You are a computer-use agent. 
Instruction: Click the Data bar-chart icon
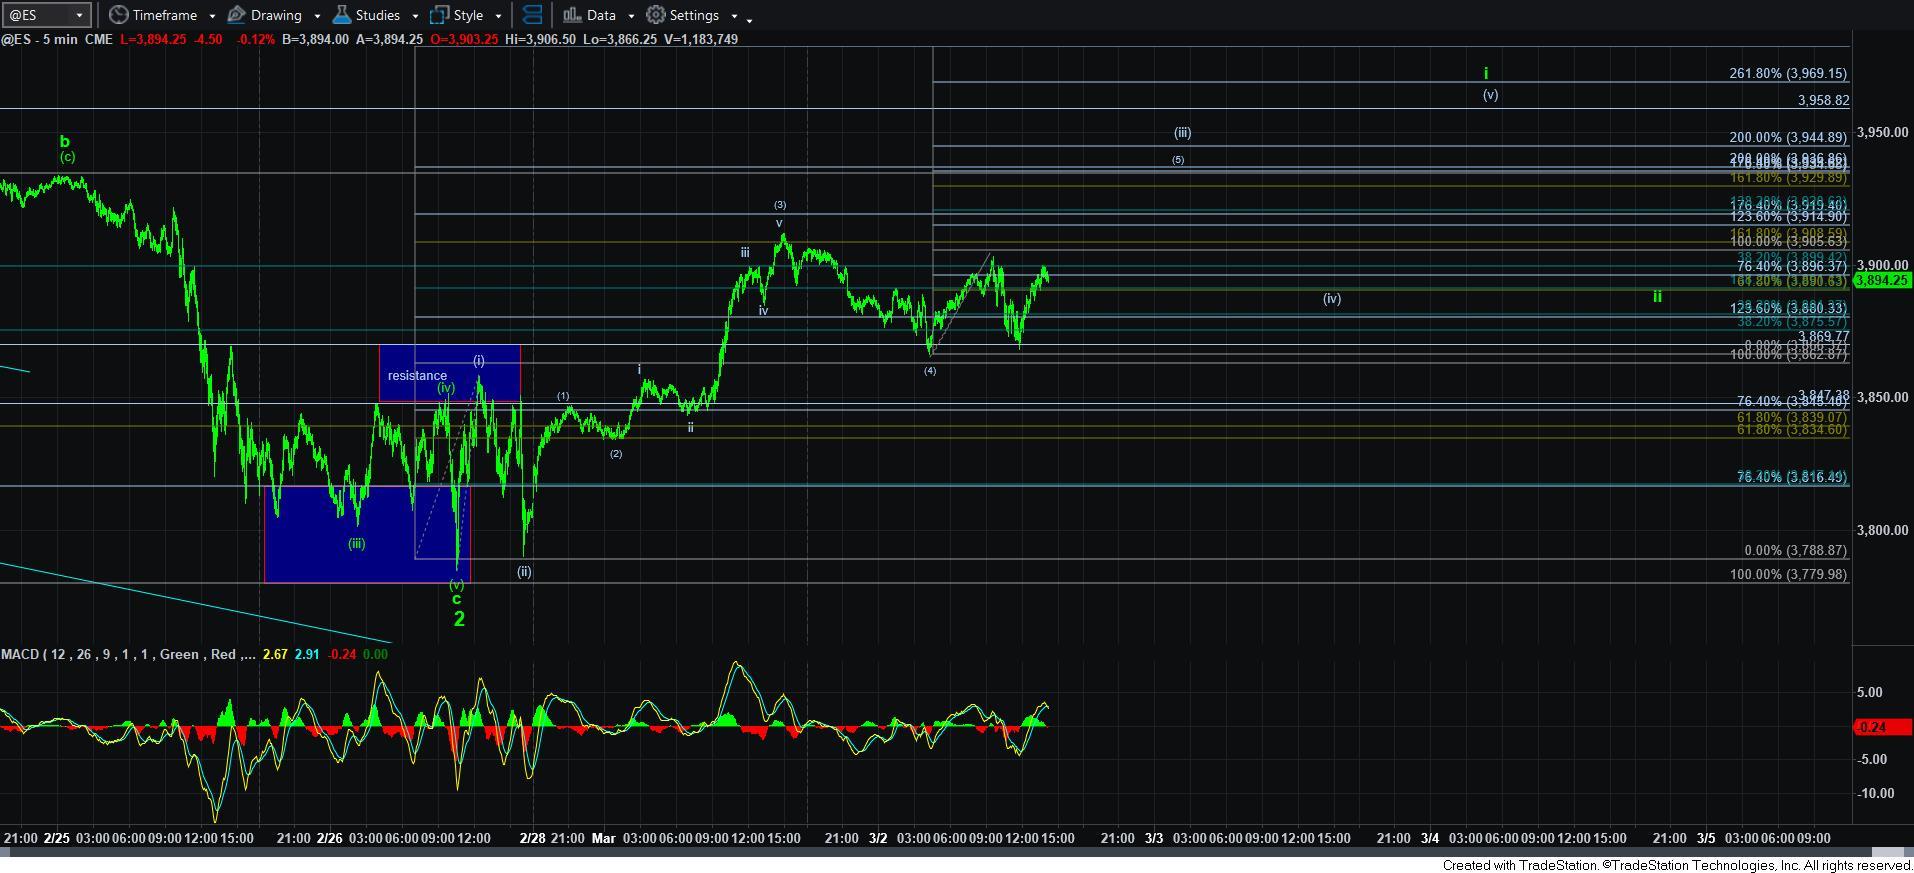point(572,15)
